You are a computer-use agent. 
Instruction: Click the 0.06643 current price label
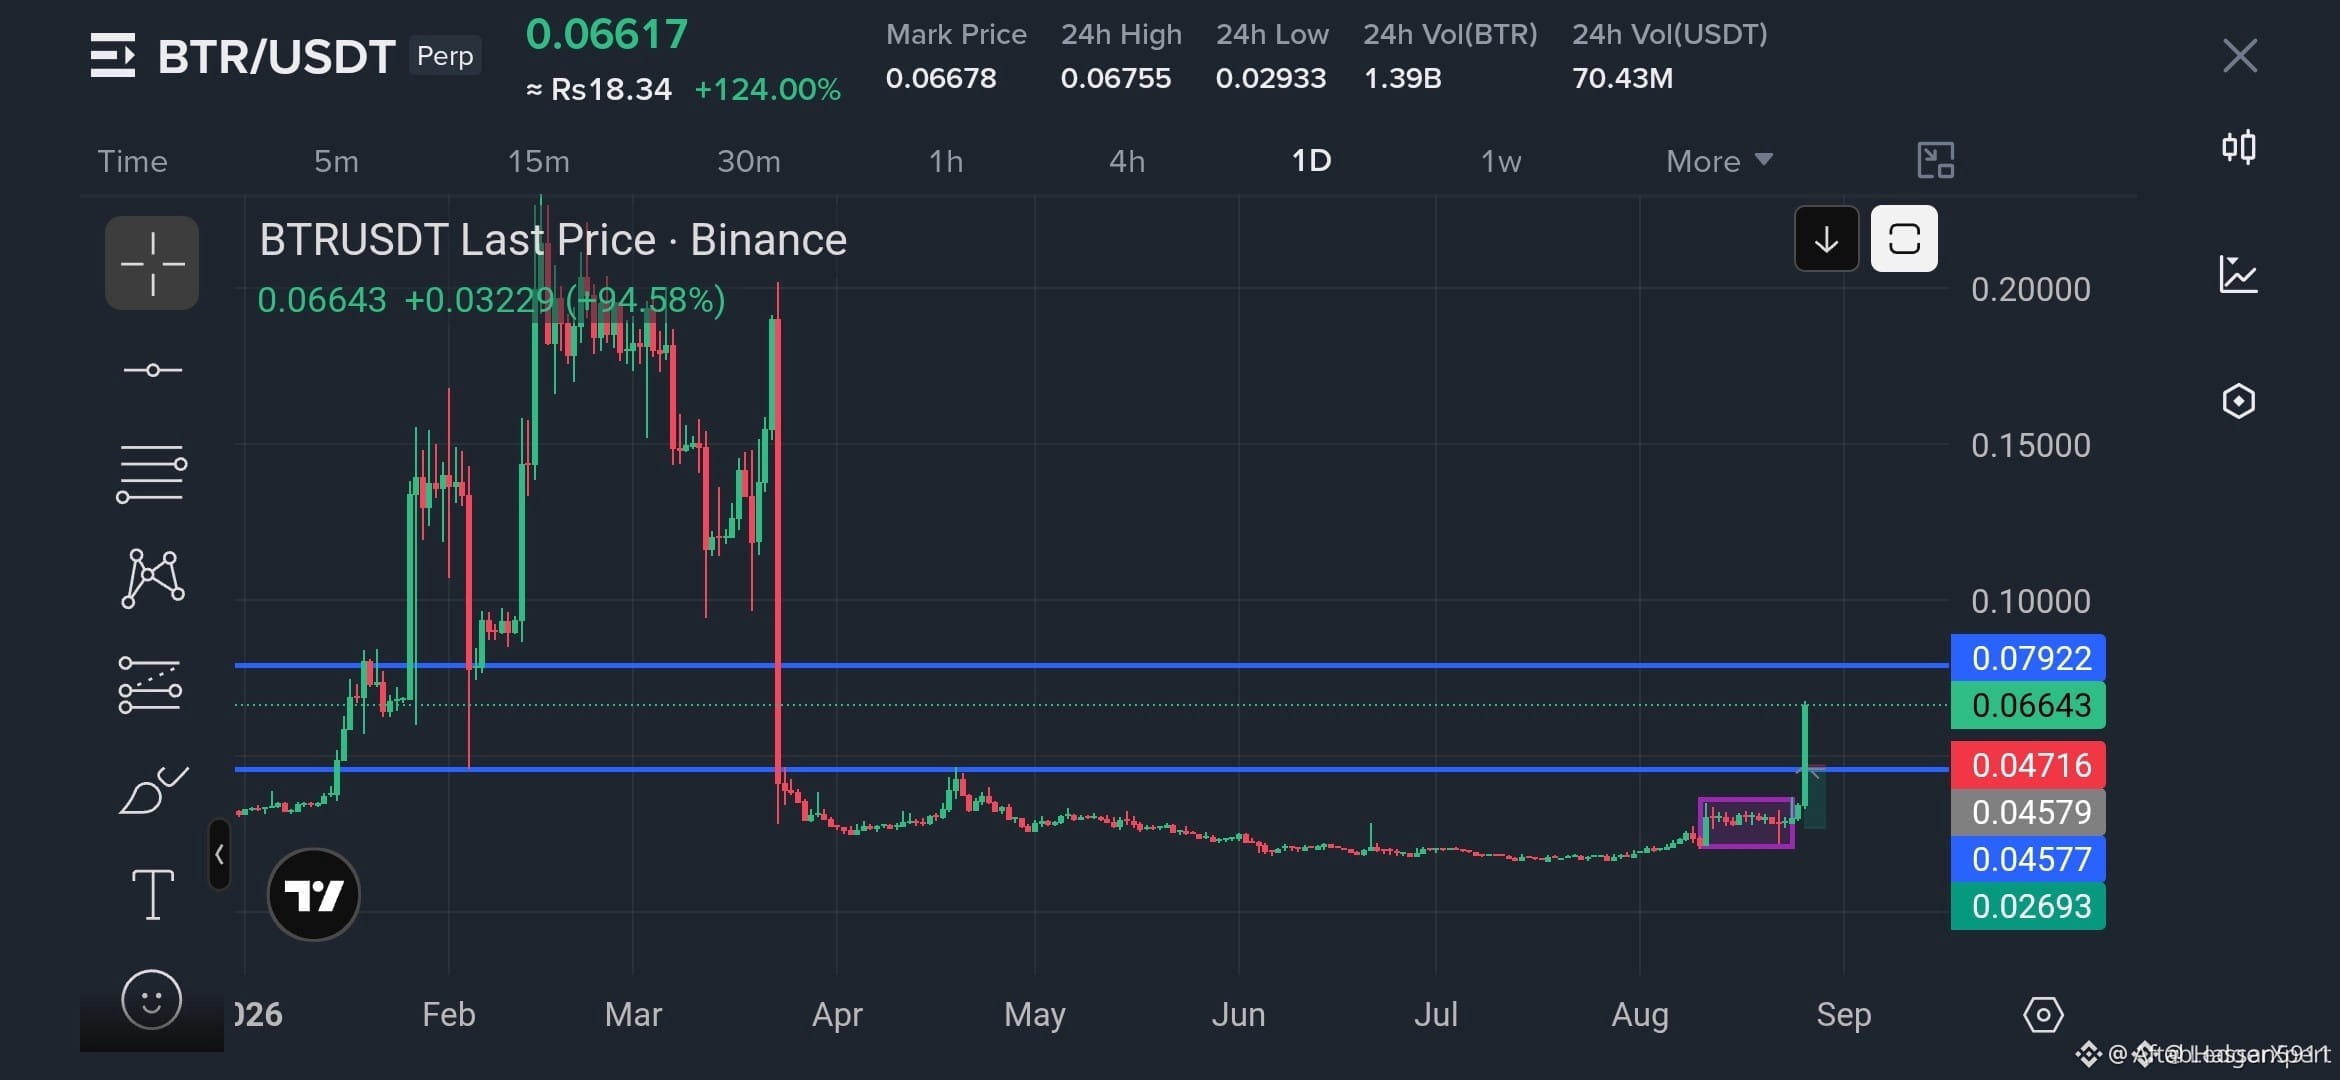pos(2028,705)
